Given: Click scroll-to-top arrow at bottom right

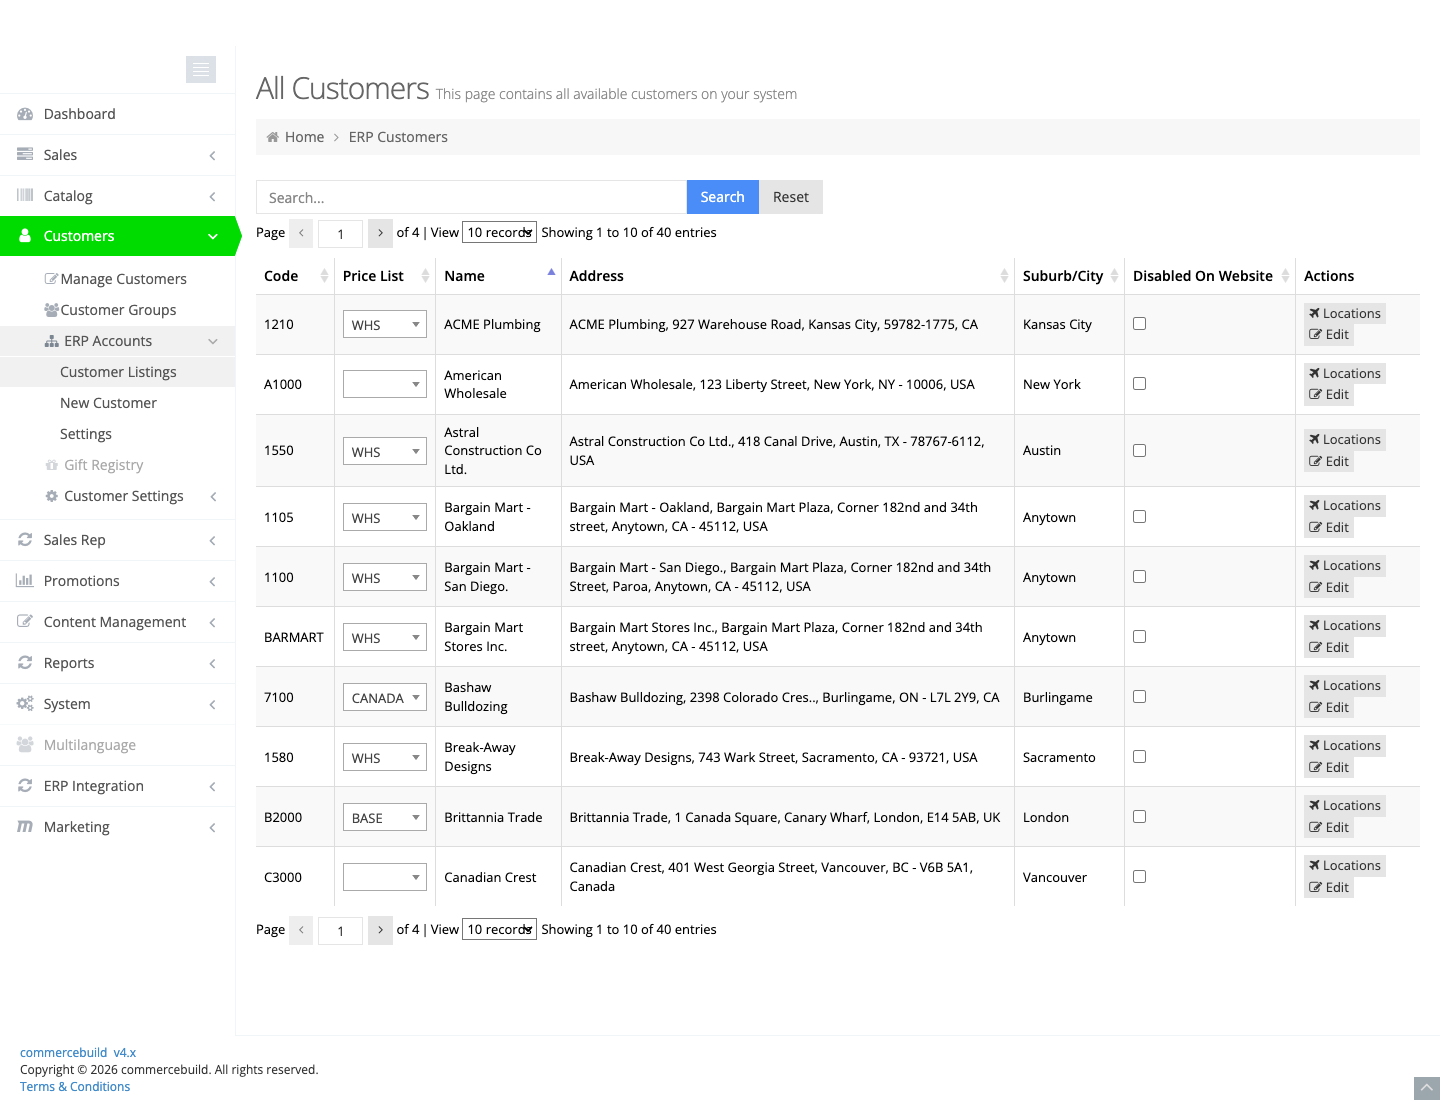Looking at the screenshot, I should point(1427,1088).
